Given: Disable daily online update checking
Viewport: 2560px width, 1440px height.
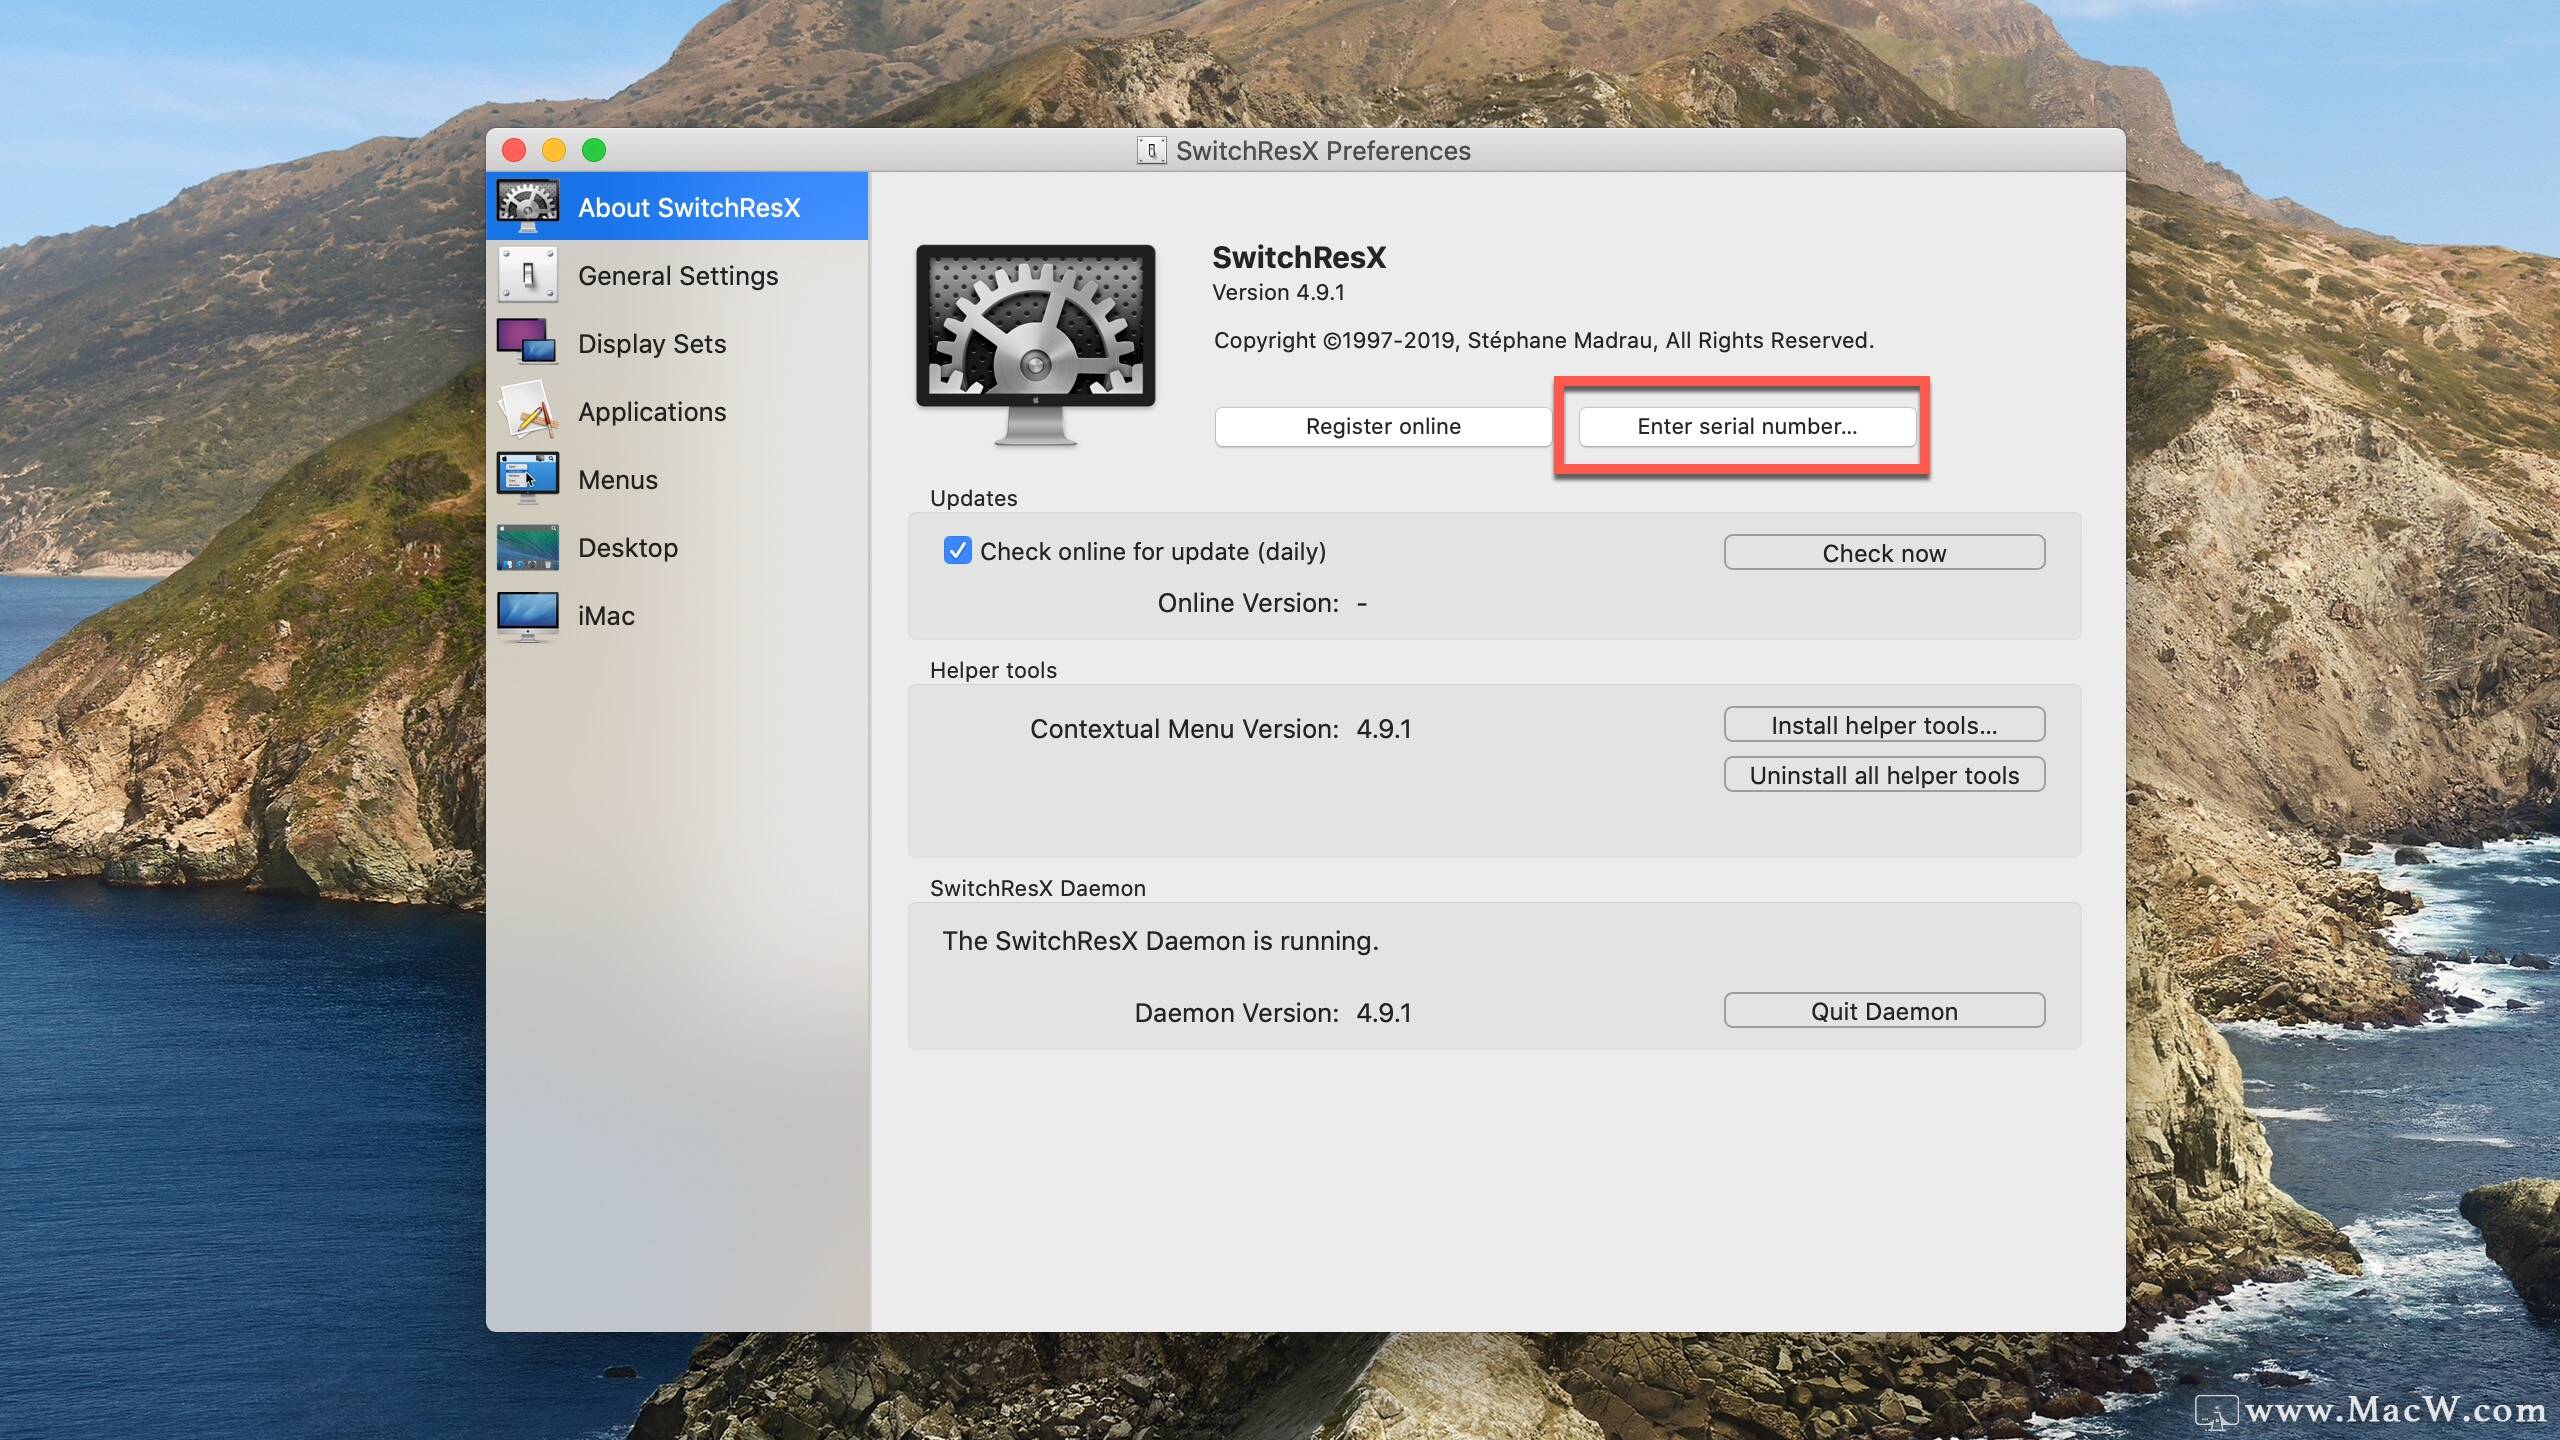Looking at the screenshot, I should (958, 550).
